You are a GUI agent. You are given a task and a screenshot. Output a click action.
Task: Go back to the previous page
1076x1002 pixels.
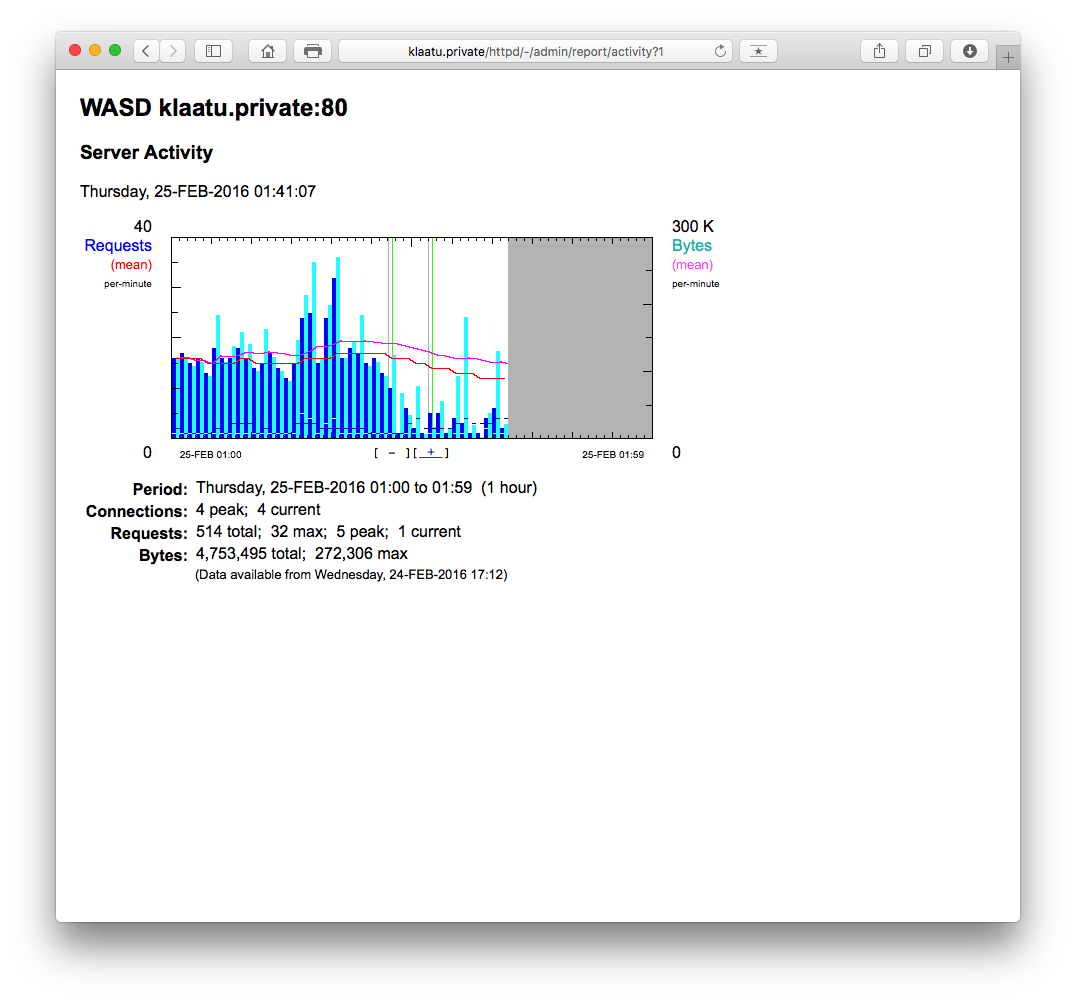(146, 51)
